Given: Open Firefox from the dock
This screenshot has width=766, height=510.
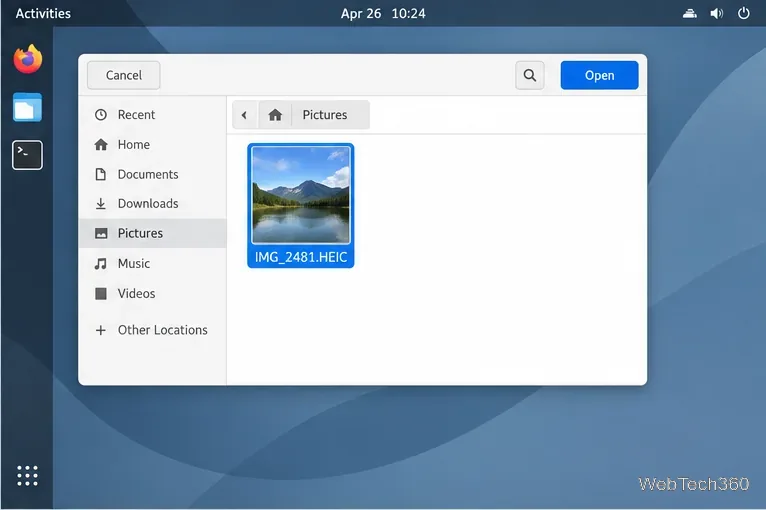Looking at the screenshot, I should (x=28, y=59).
